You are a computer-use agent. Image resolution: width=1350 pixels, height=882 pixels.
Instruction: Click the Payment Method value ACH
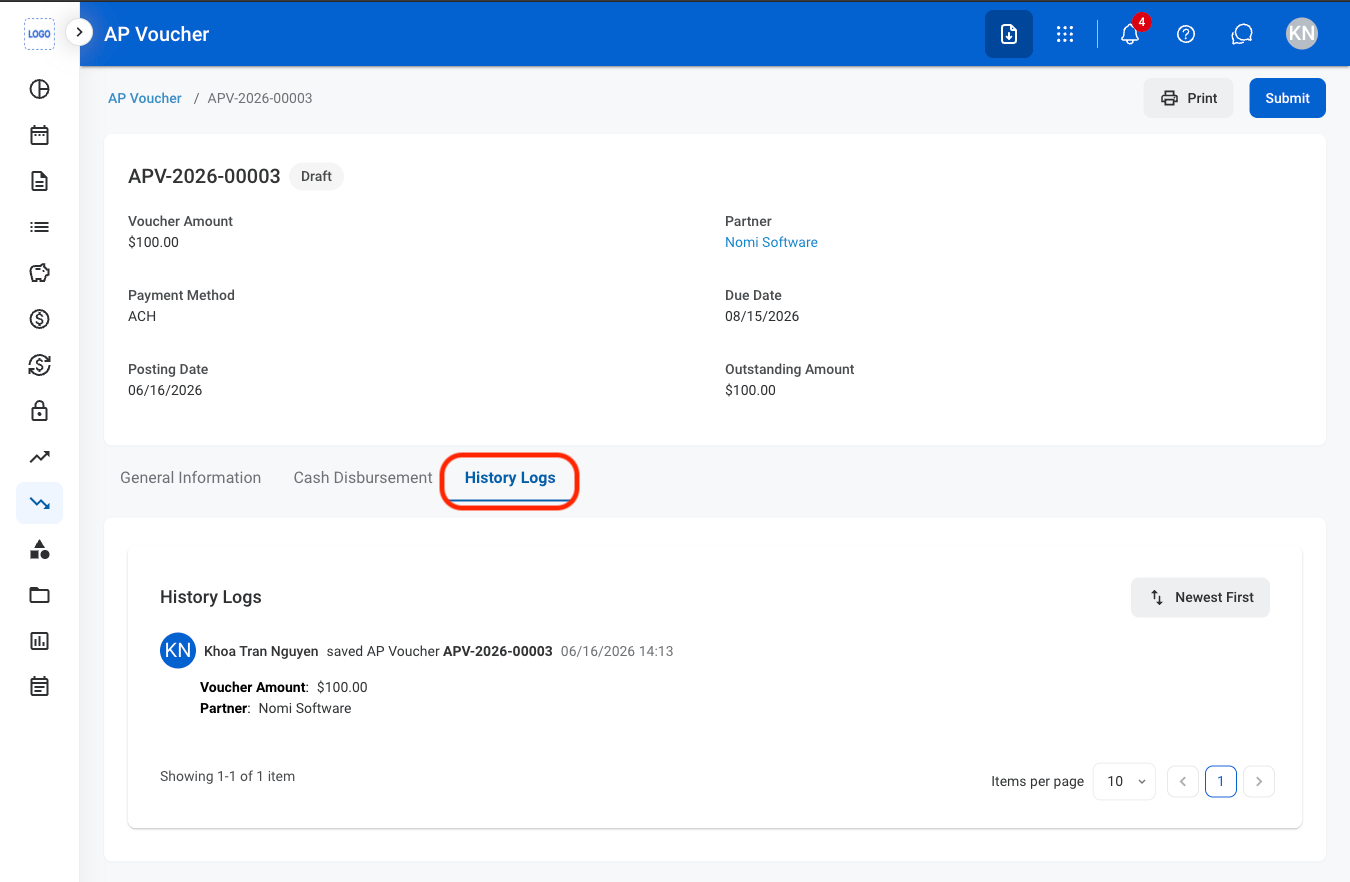[x=142, y=316]
